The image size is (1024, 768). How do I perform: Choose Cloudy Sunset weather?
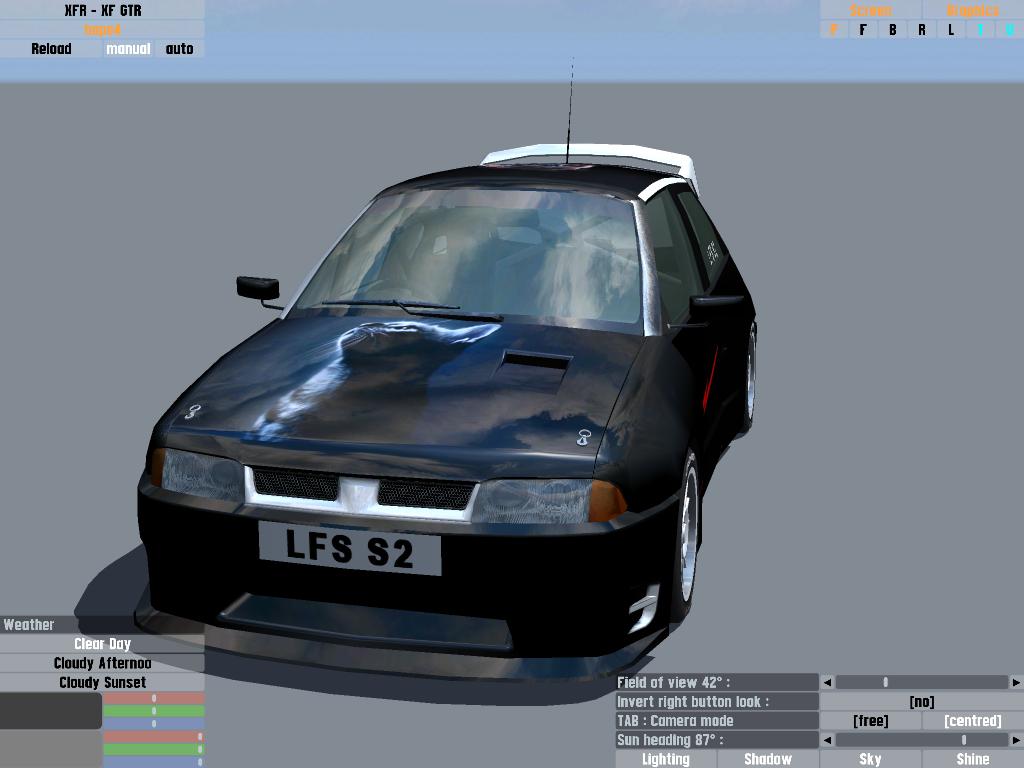(103, 682)
